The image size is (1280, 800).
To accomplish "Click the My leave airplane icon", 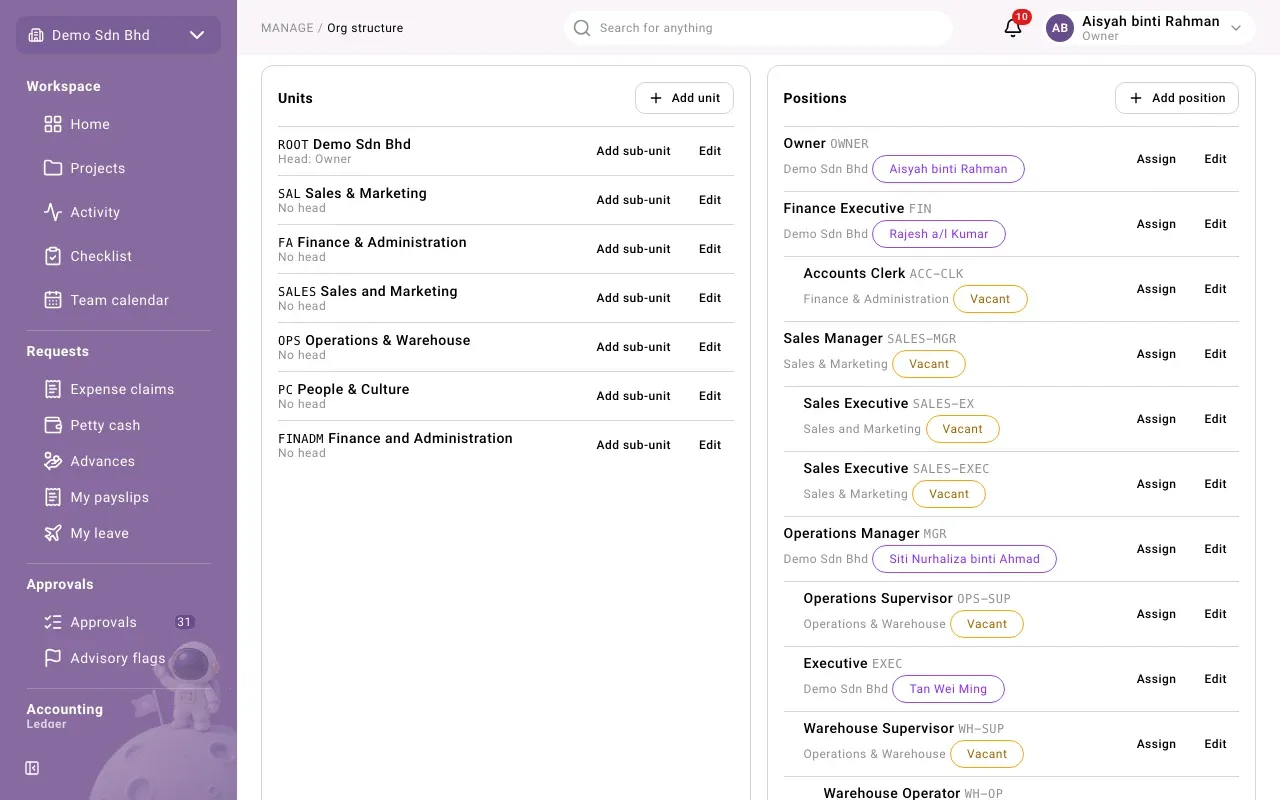I will (x=53, y=533).
